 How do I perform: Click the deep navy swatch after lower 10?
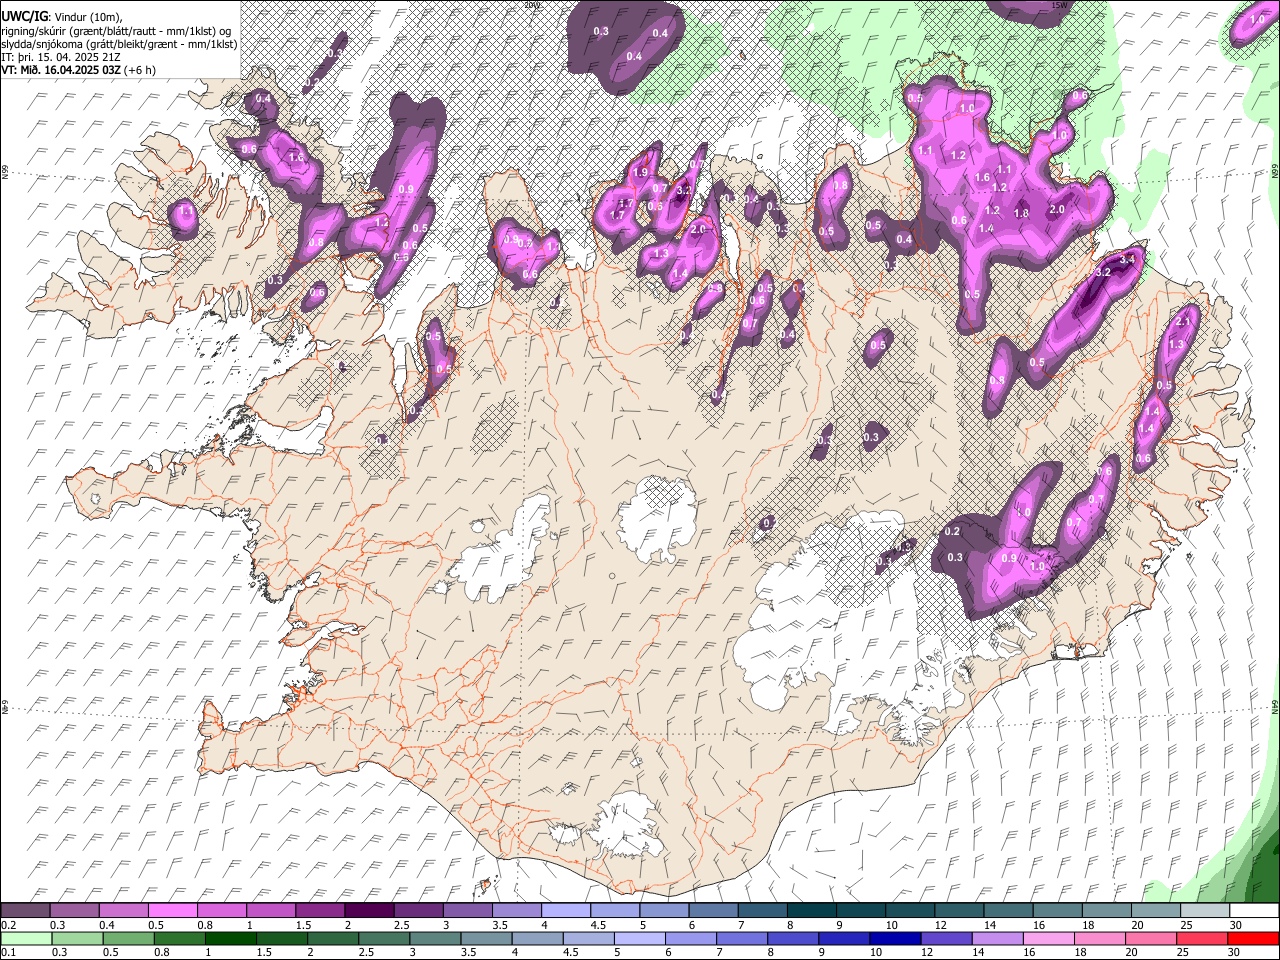pos(895,938)
